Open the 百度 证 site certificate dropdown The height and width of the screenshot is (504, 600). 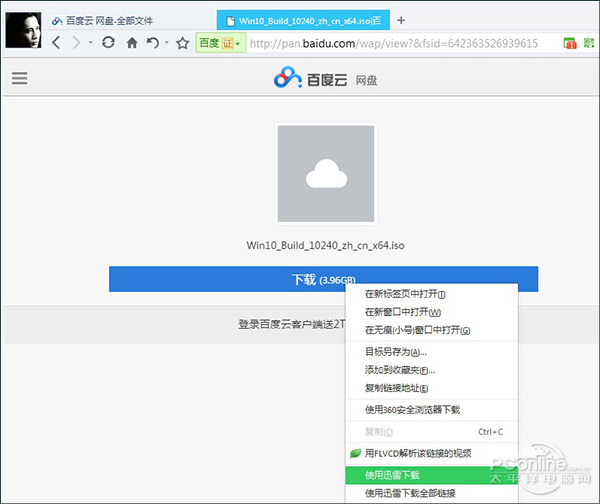tap(220, 43)
